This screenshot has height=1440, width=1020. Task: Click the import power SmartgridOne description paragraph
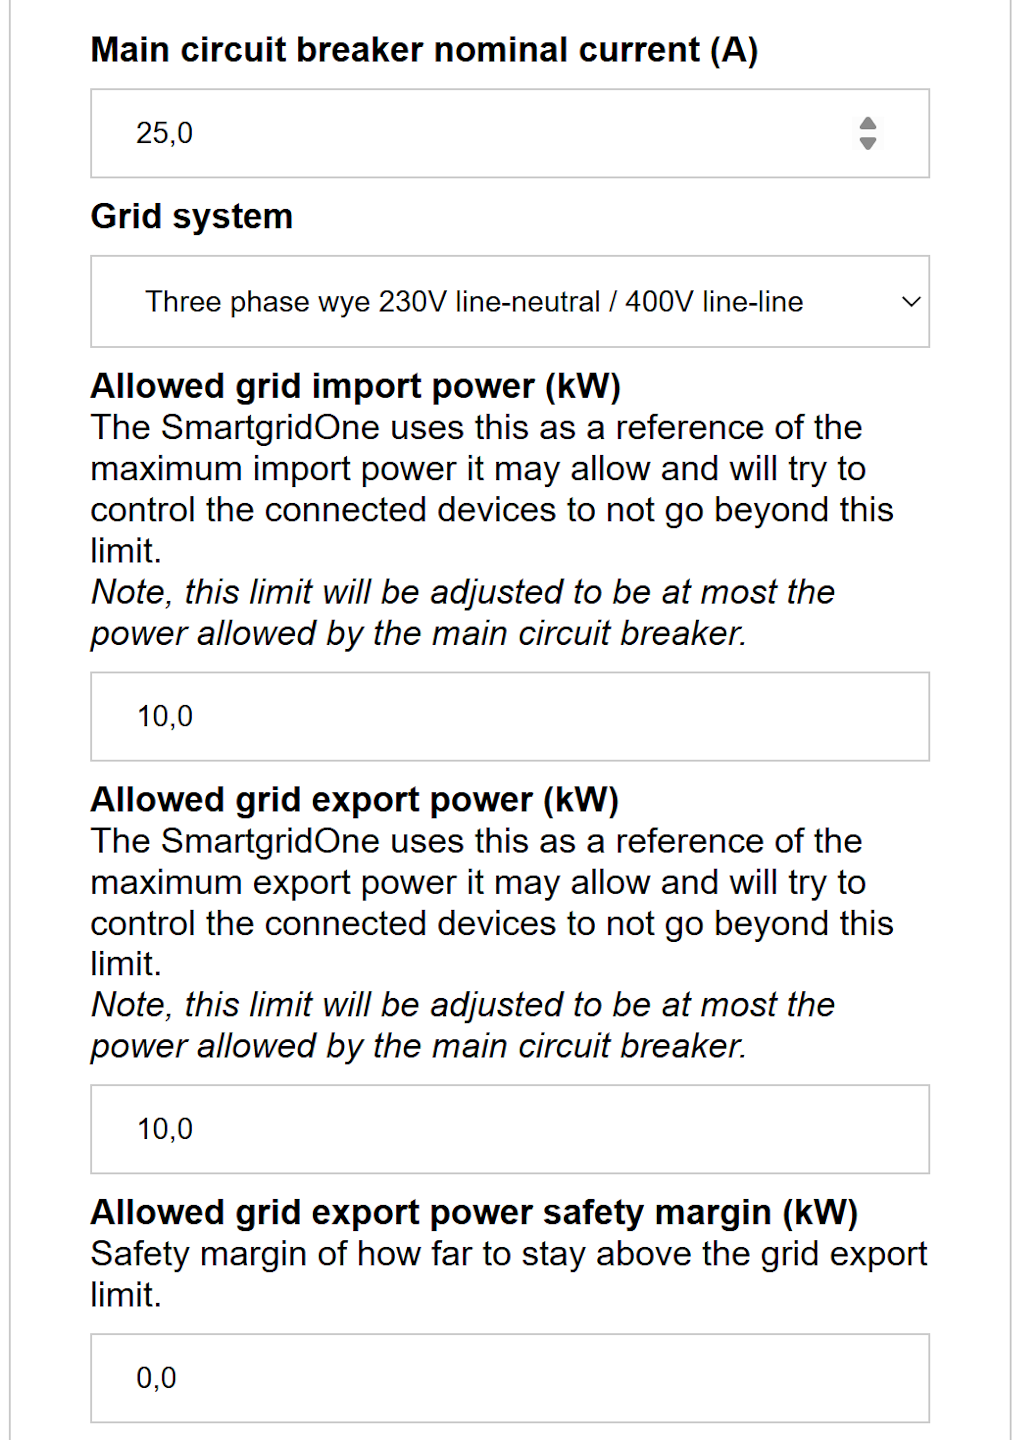[490, 489]
